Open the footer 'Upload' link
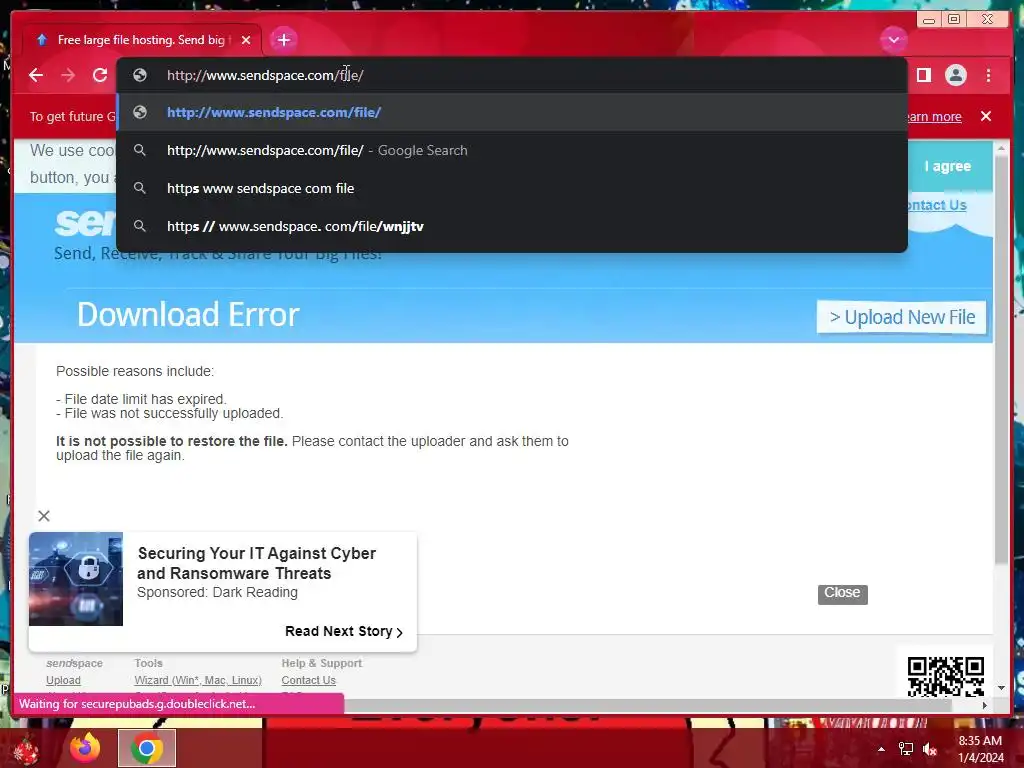The image size is (1024, 768). pyautogui.click(x=63, y=680)
